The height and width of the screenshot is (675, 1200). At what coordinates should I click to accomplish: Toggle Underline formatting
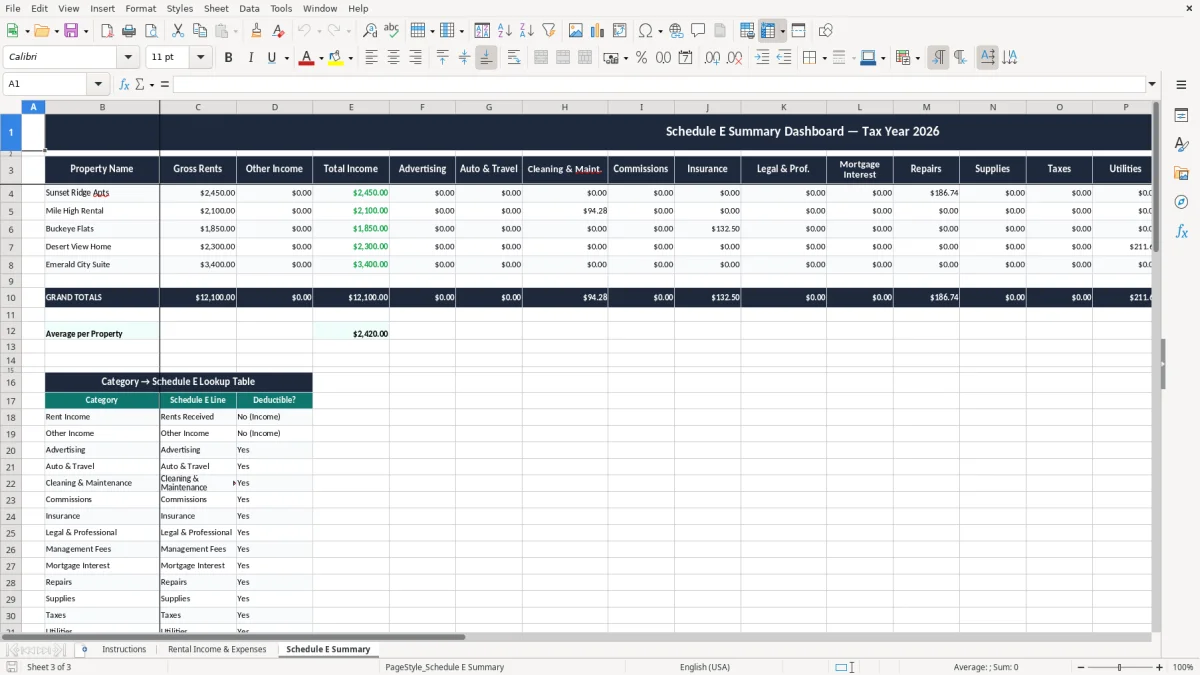(271, 58)
